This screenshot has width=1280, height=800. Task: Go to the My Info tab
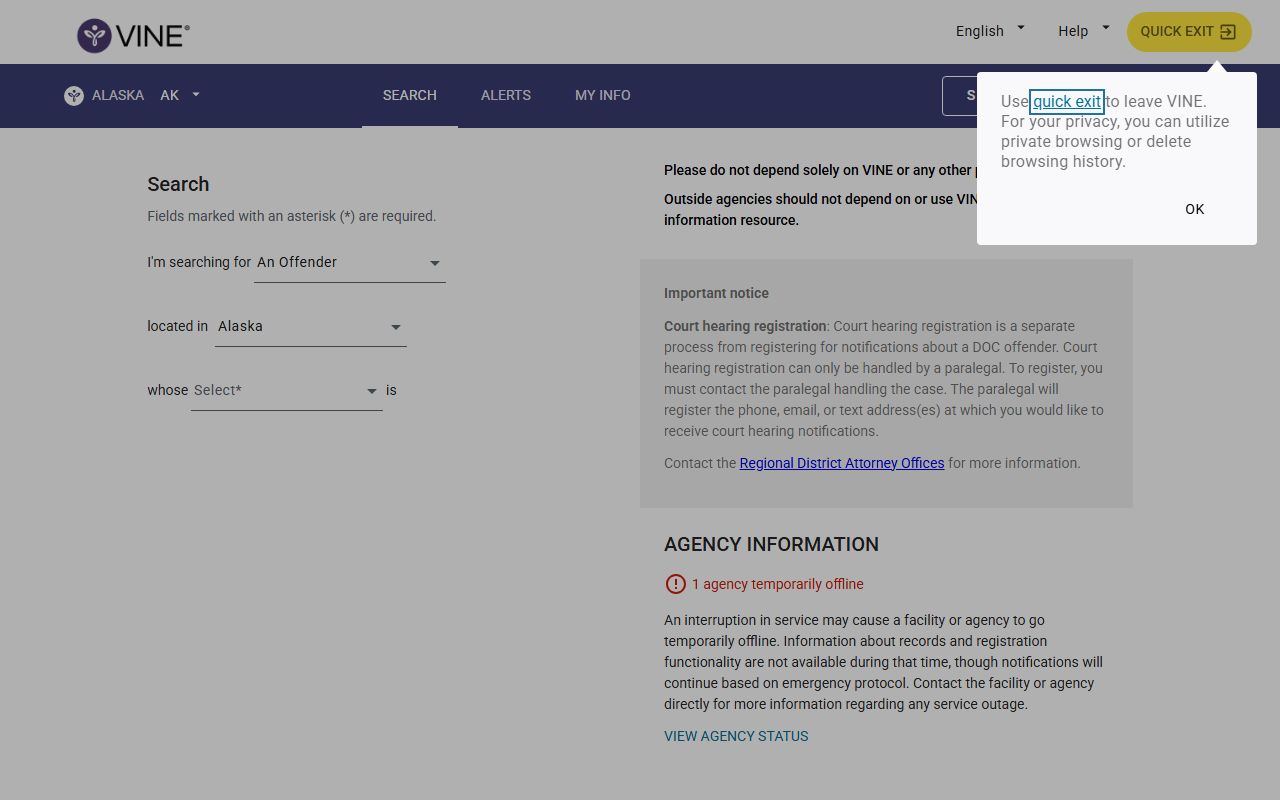tap(602, 95)
